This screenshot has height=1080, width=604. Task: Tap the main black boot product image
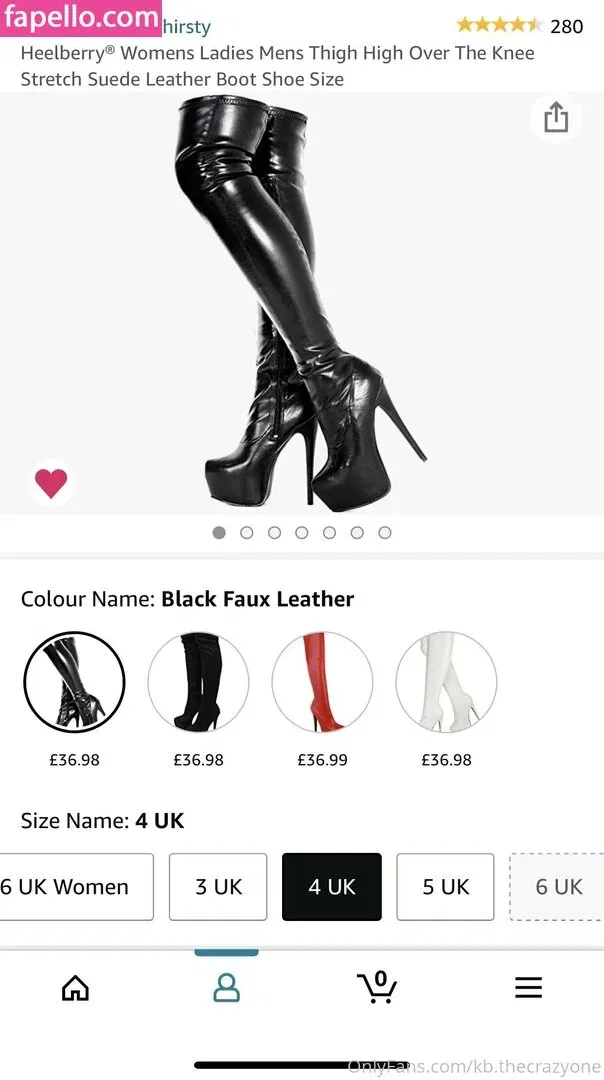(x=302, y=303)
